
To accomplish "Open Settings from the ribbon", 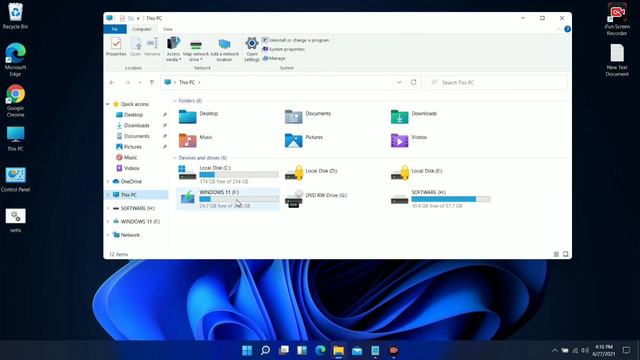I will [251, 49].
